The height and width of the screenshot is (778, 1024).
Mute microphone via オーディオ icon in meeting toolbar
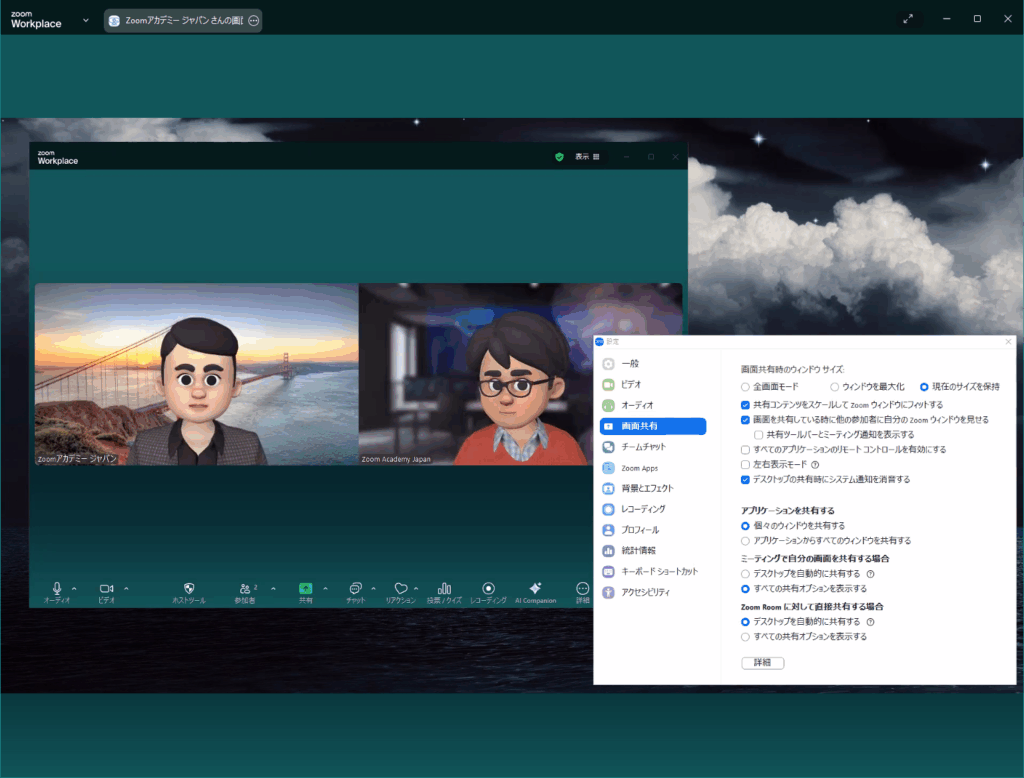(57, 589)
